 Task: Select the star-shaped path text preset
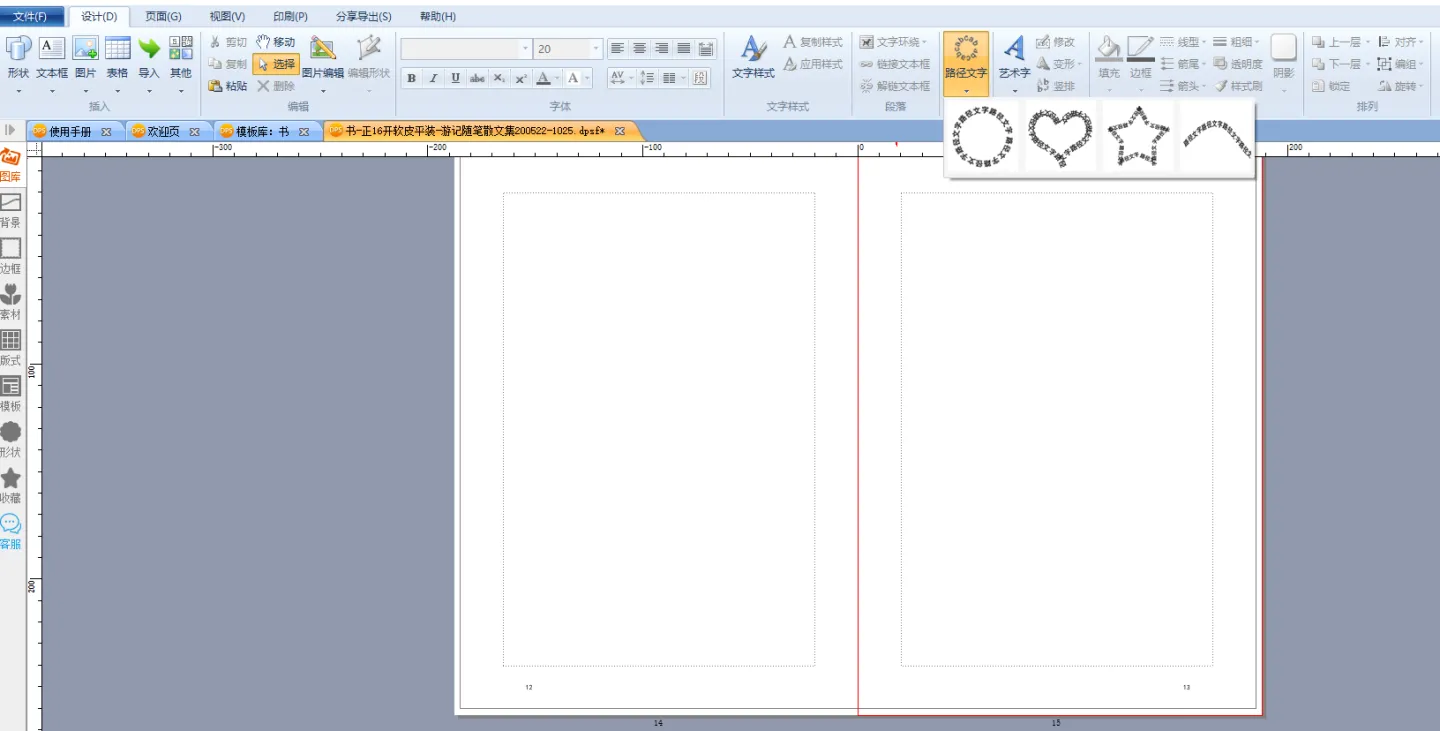click(x=1138, y=137)
